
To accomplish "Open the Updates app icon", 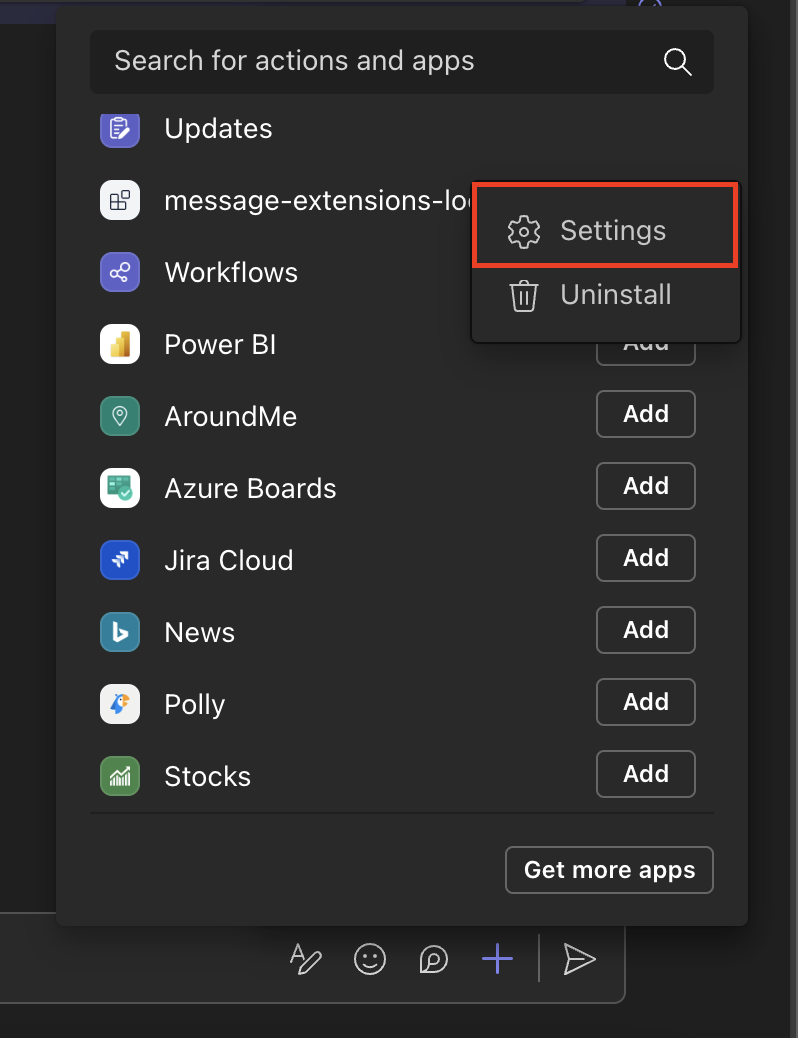I will [120, 129].
